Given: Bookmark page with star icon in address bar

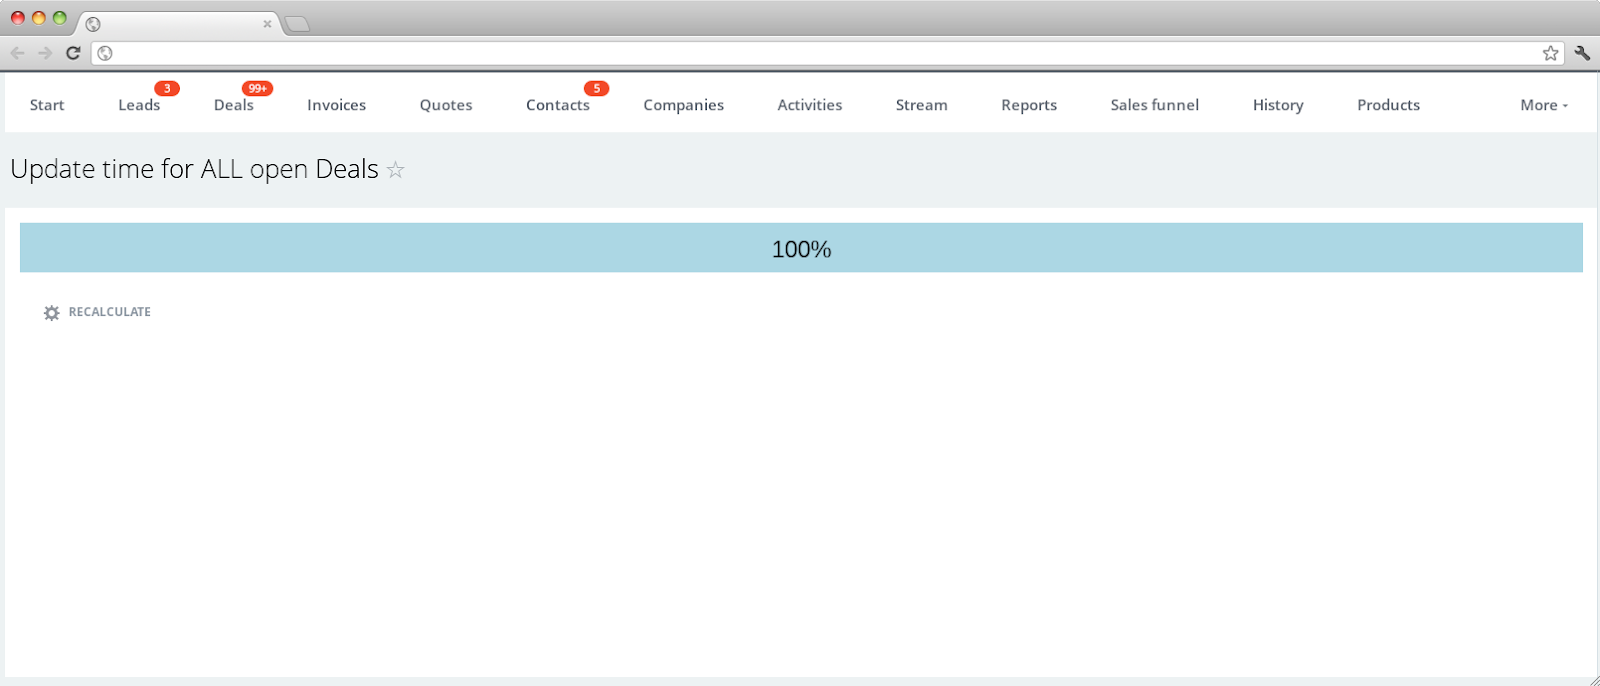Looking at the screenshot, I should click(x=1550, y=53).
